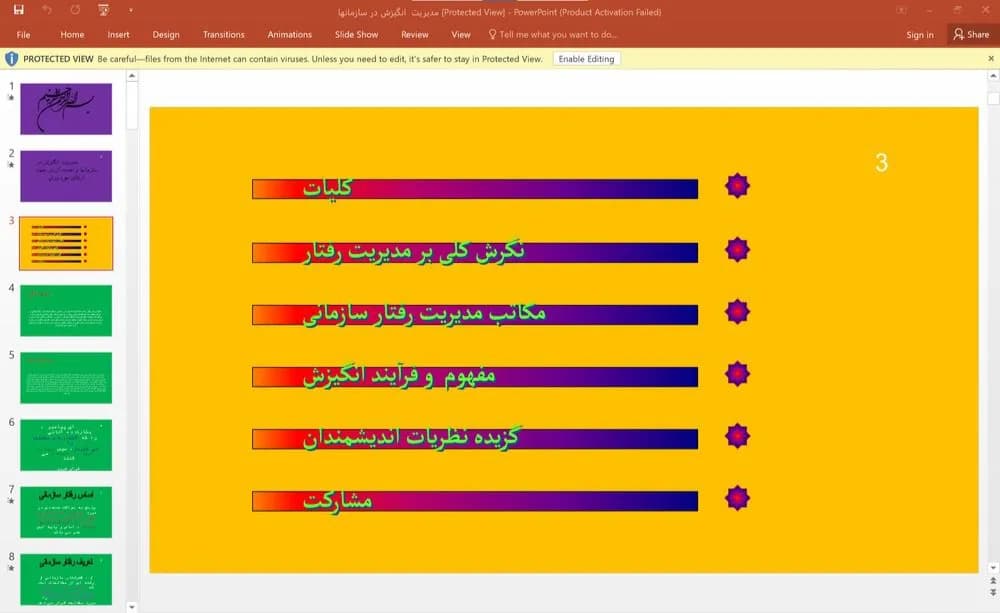The width and height of the screenshot is (1000, 613).
Task: Click slide area scroll up arrow
Action: [x=993, y=76]
